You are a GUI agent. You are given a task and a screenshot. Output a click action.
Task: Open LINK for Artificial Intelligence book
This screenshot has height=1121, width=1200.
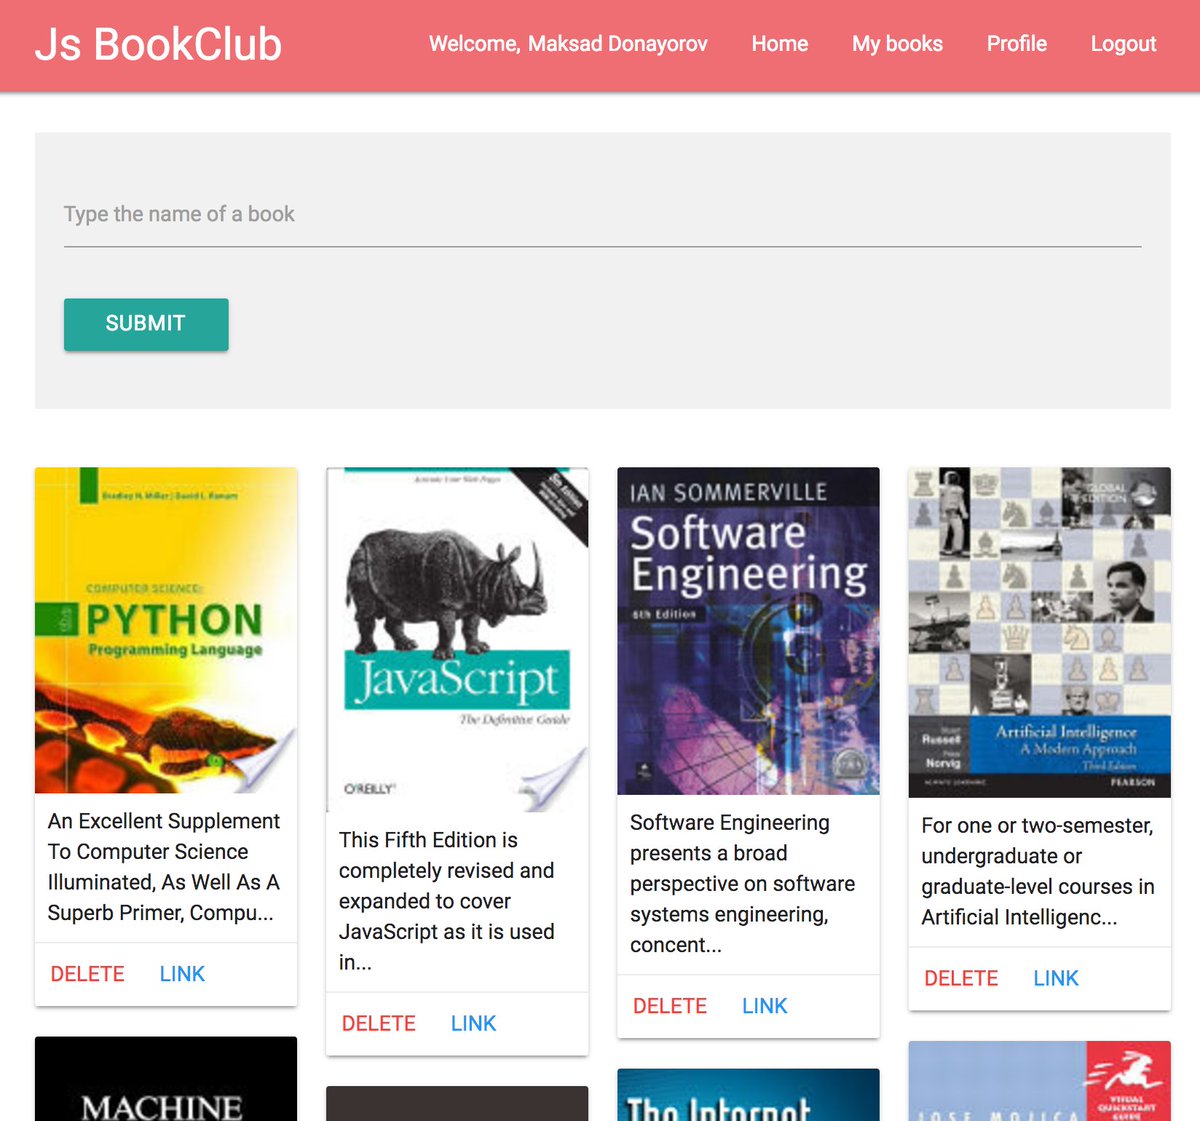[x=1056, y=978]
